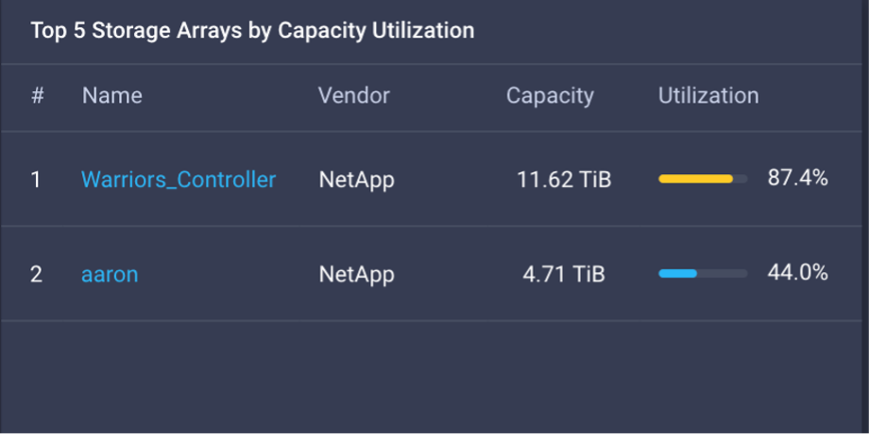The image size is (872, 435).
Task: Click the Top 5 Storage Arrays widget title
Action: pos(252,31)
